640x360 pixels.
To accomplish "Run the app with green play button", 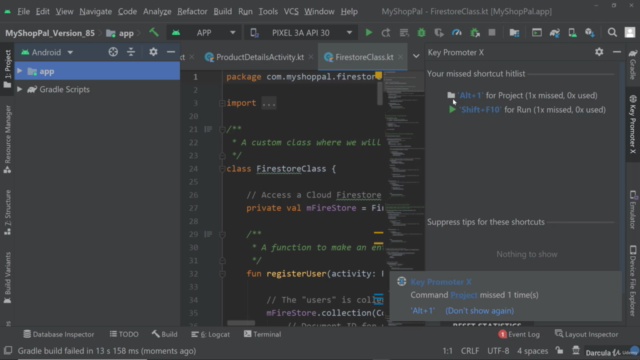I will pyautogui.click(x=369, y=33).
